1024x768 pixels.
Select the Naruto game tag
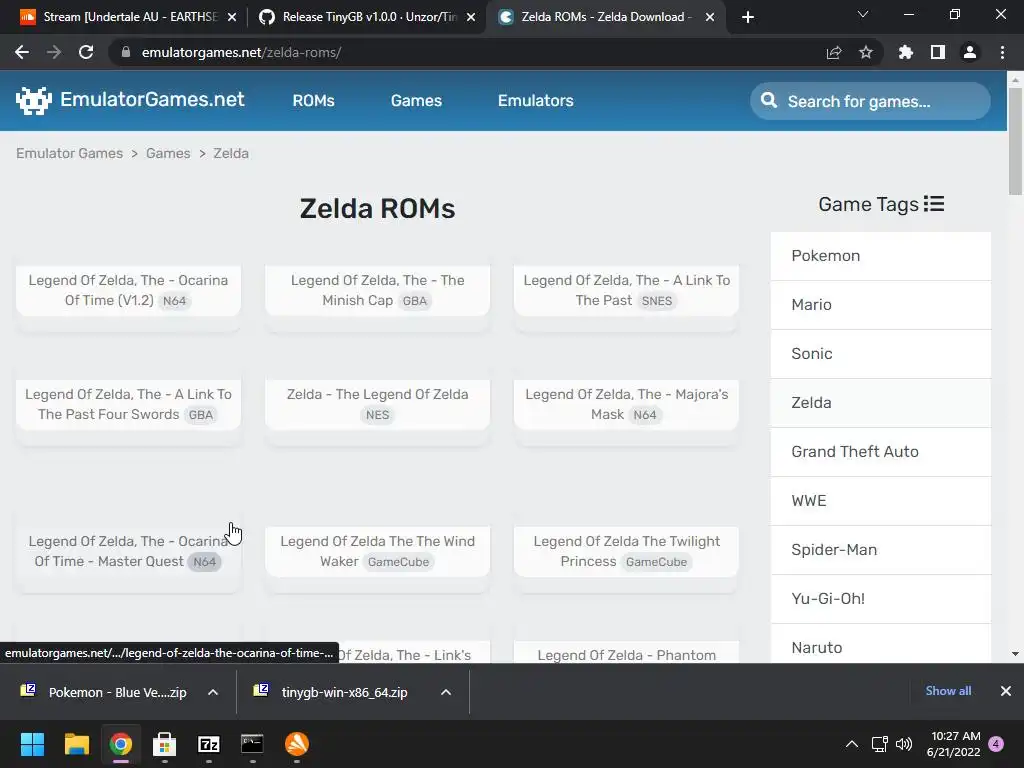click(880, 644)
